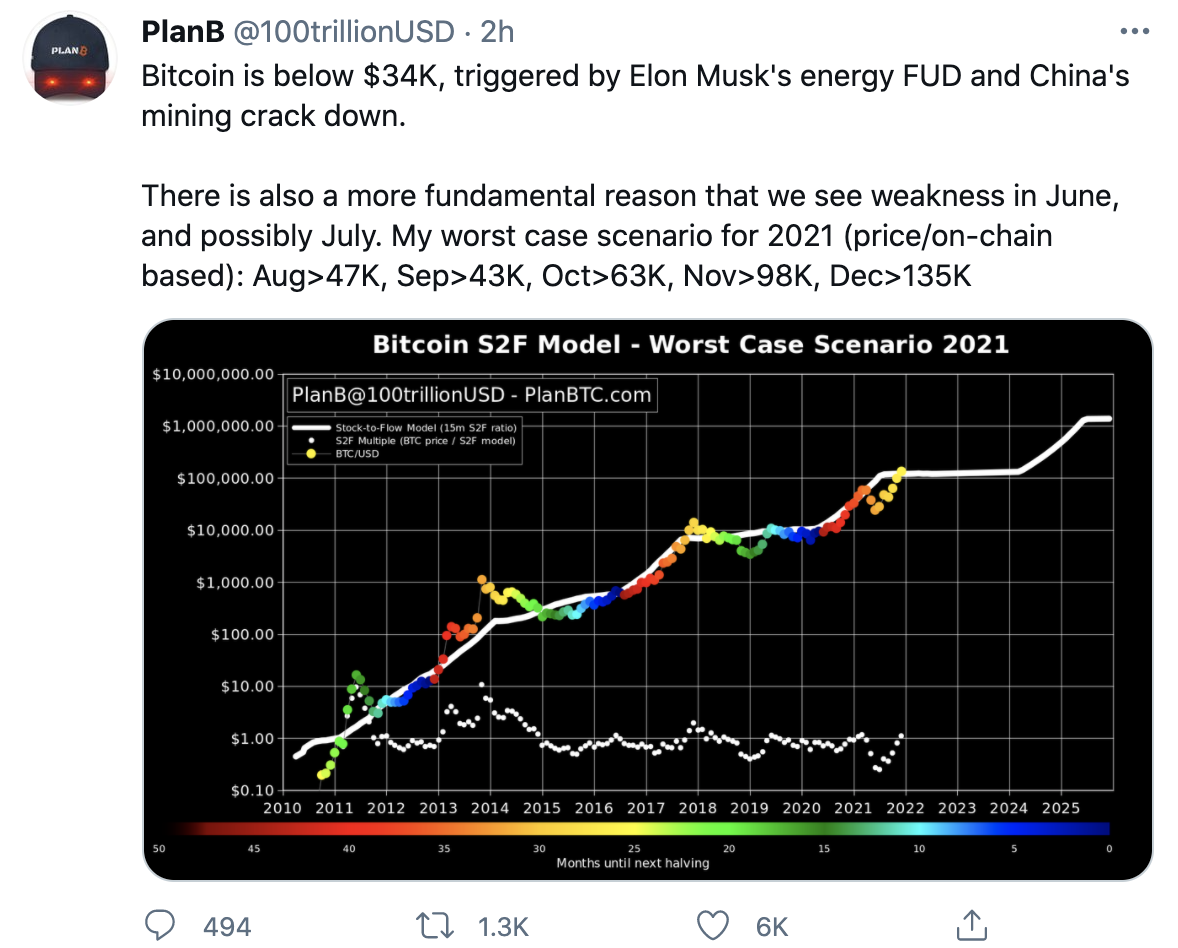Click the 1.3K retweet count
The width and height of the screenshot is (1178, 948).
pos(503,926)
